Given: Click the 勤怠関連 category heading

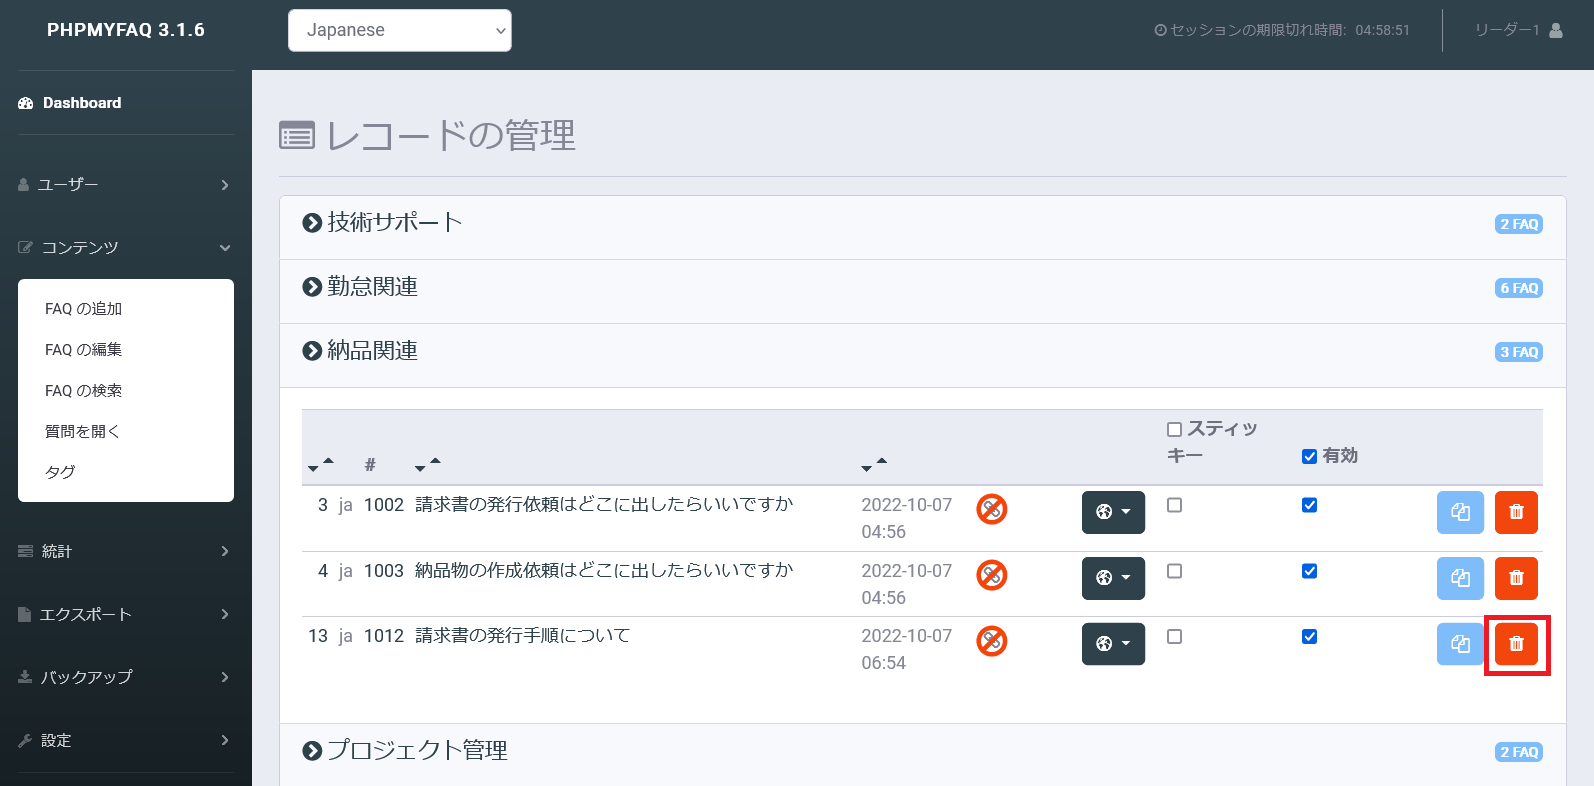Looking at the screenshot, I should (373, 287).
